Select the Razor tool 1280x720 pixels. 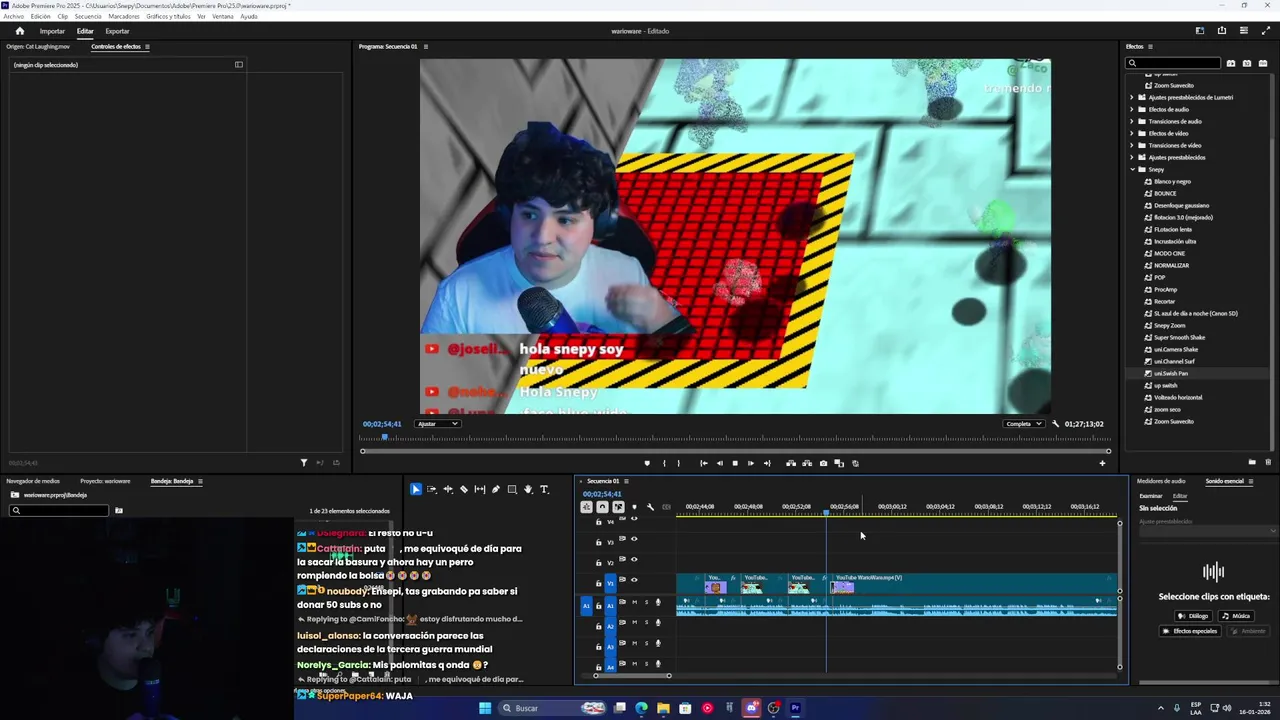464,489
